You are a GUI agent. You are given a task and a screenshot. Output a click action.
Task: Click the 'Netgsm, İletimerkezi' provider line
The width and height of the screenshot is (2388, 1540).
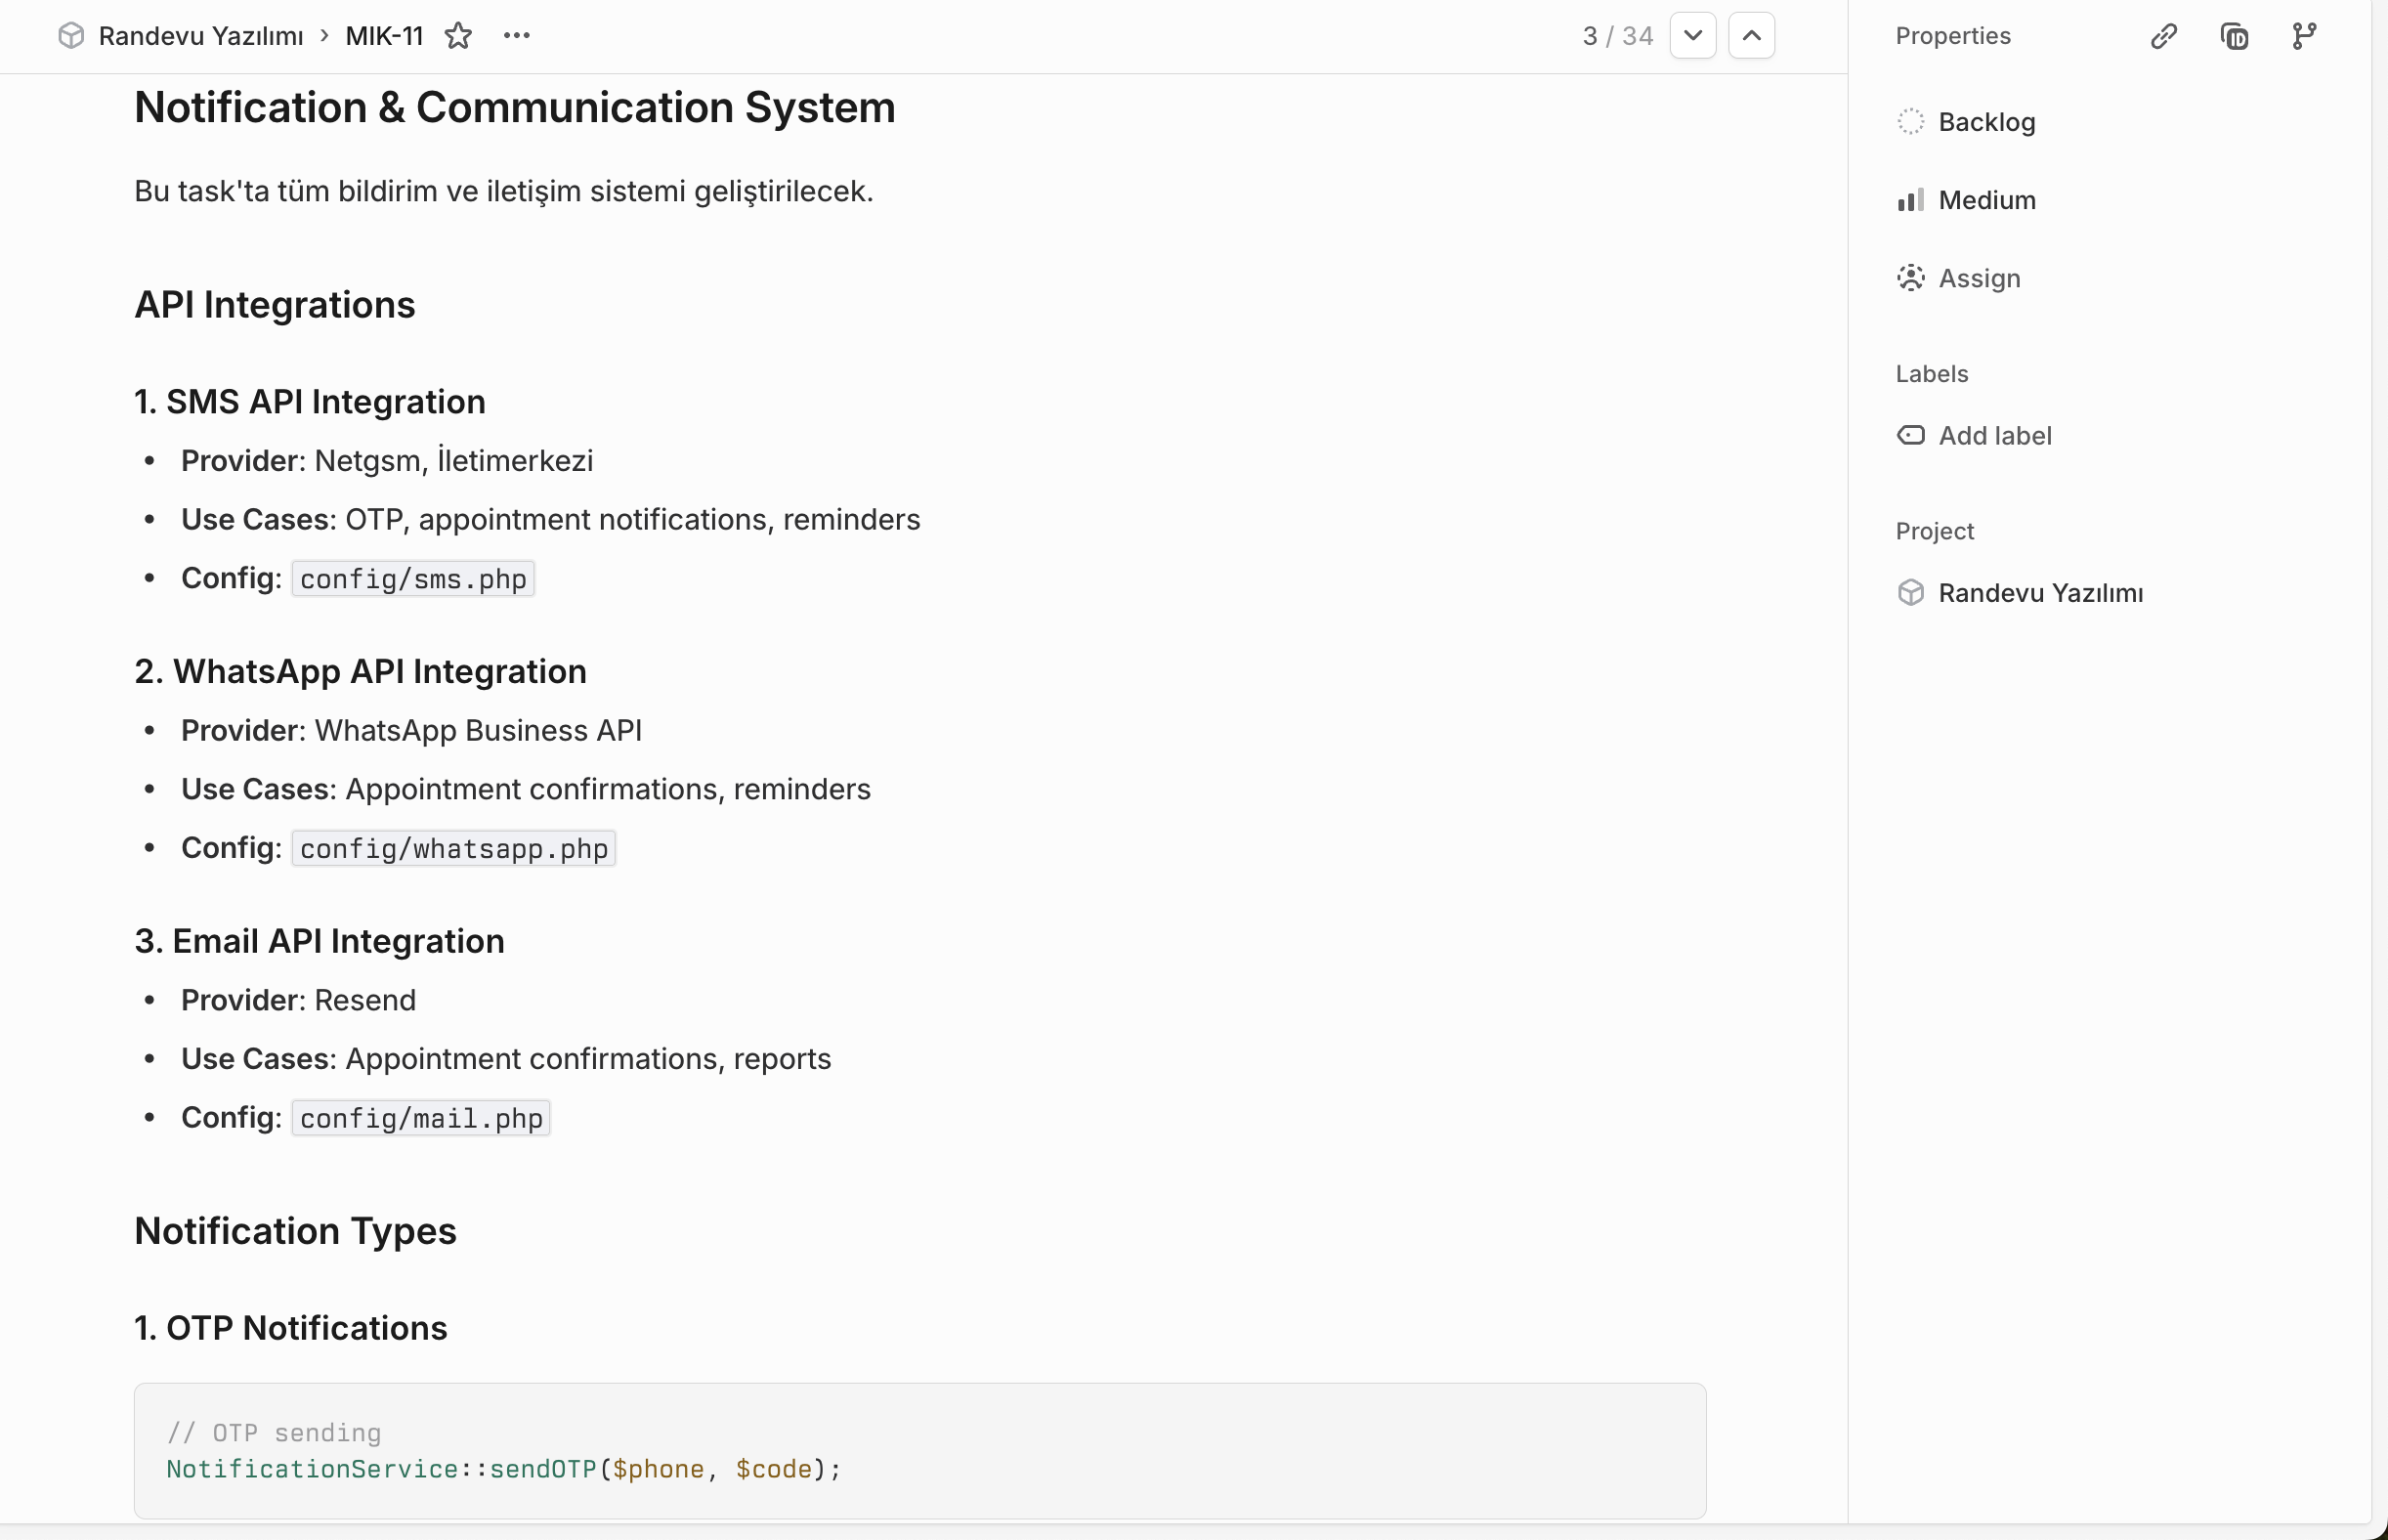[387, 461]
